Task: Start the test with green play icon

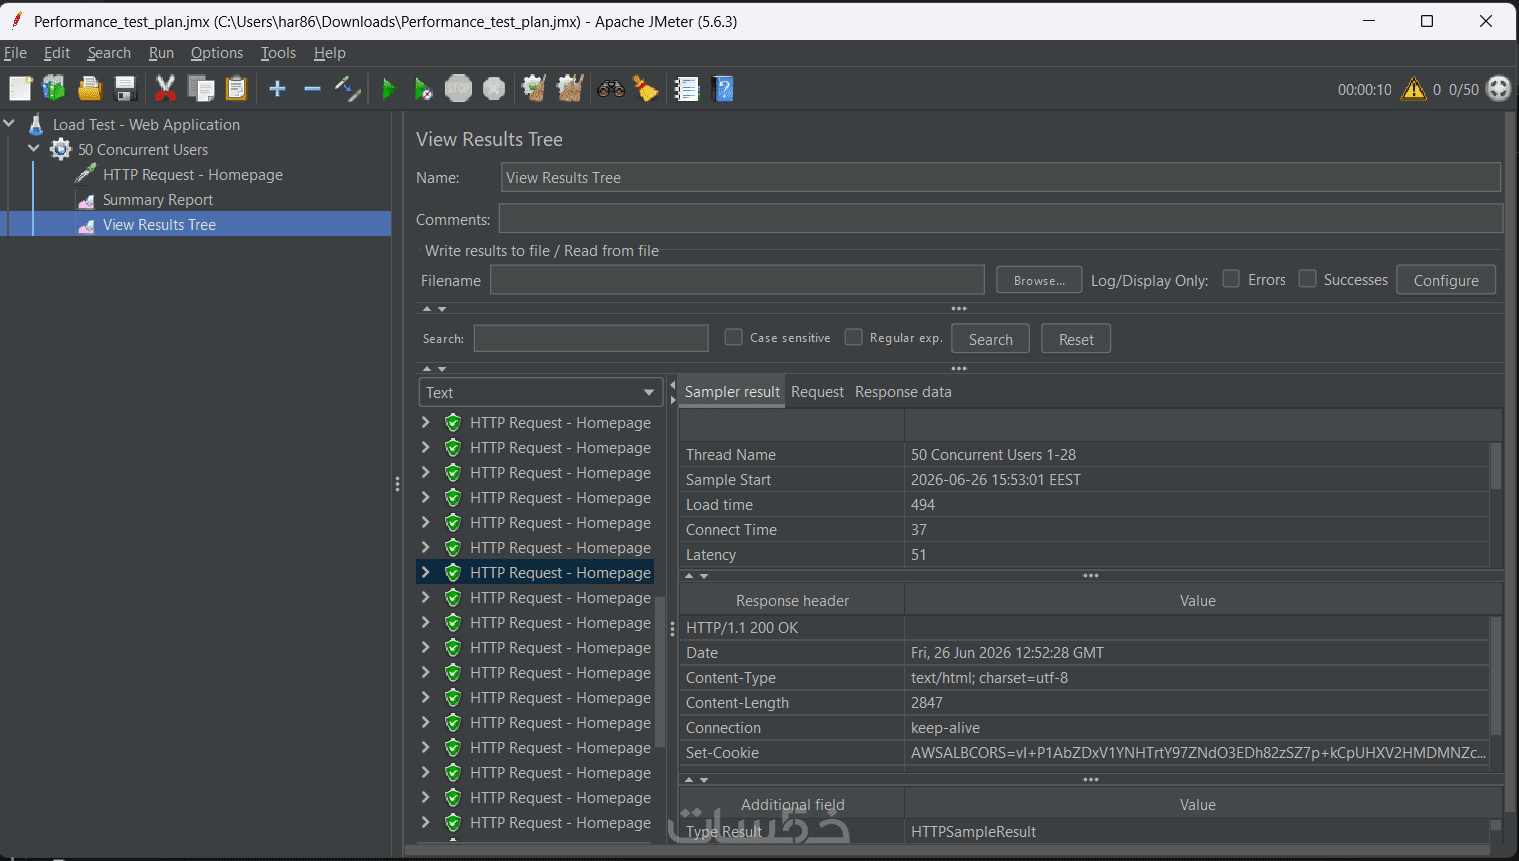Action: coord(389,89)
